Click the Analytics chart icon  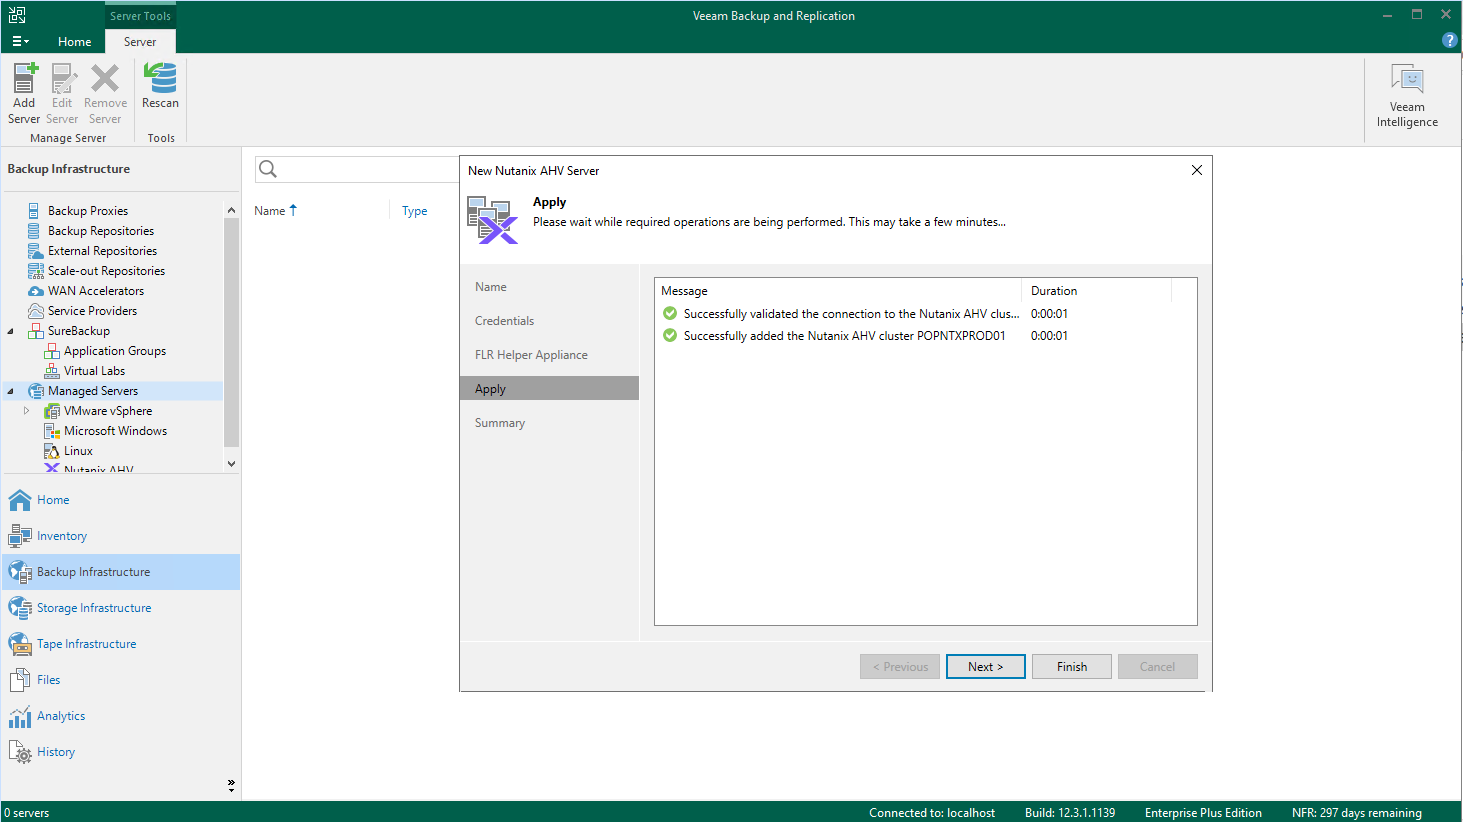coord(20,716)
